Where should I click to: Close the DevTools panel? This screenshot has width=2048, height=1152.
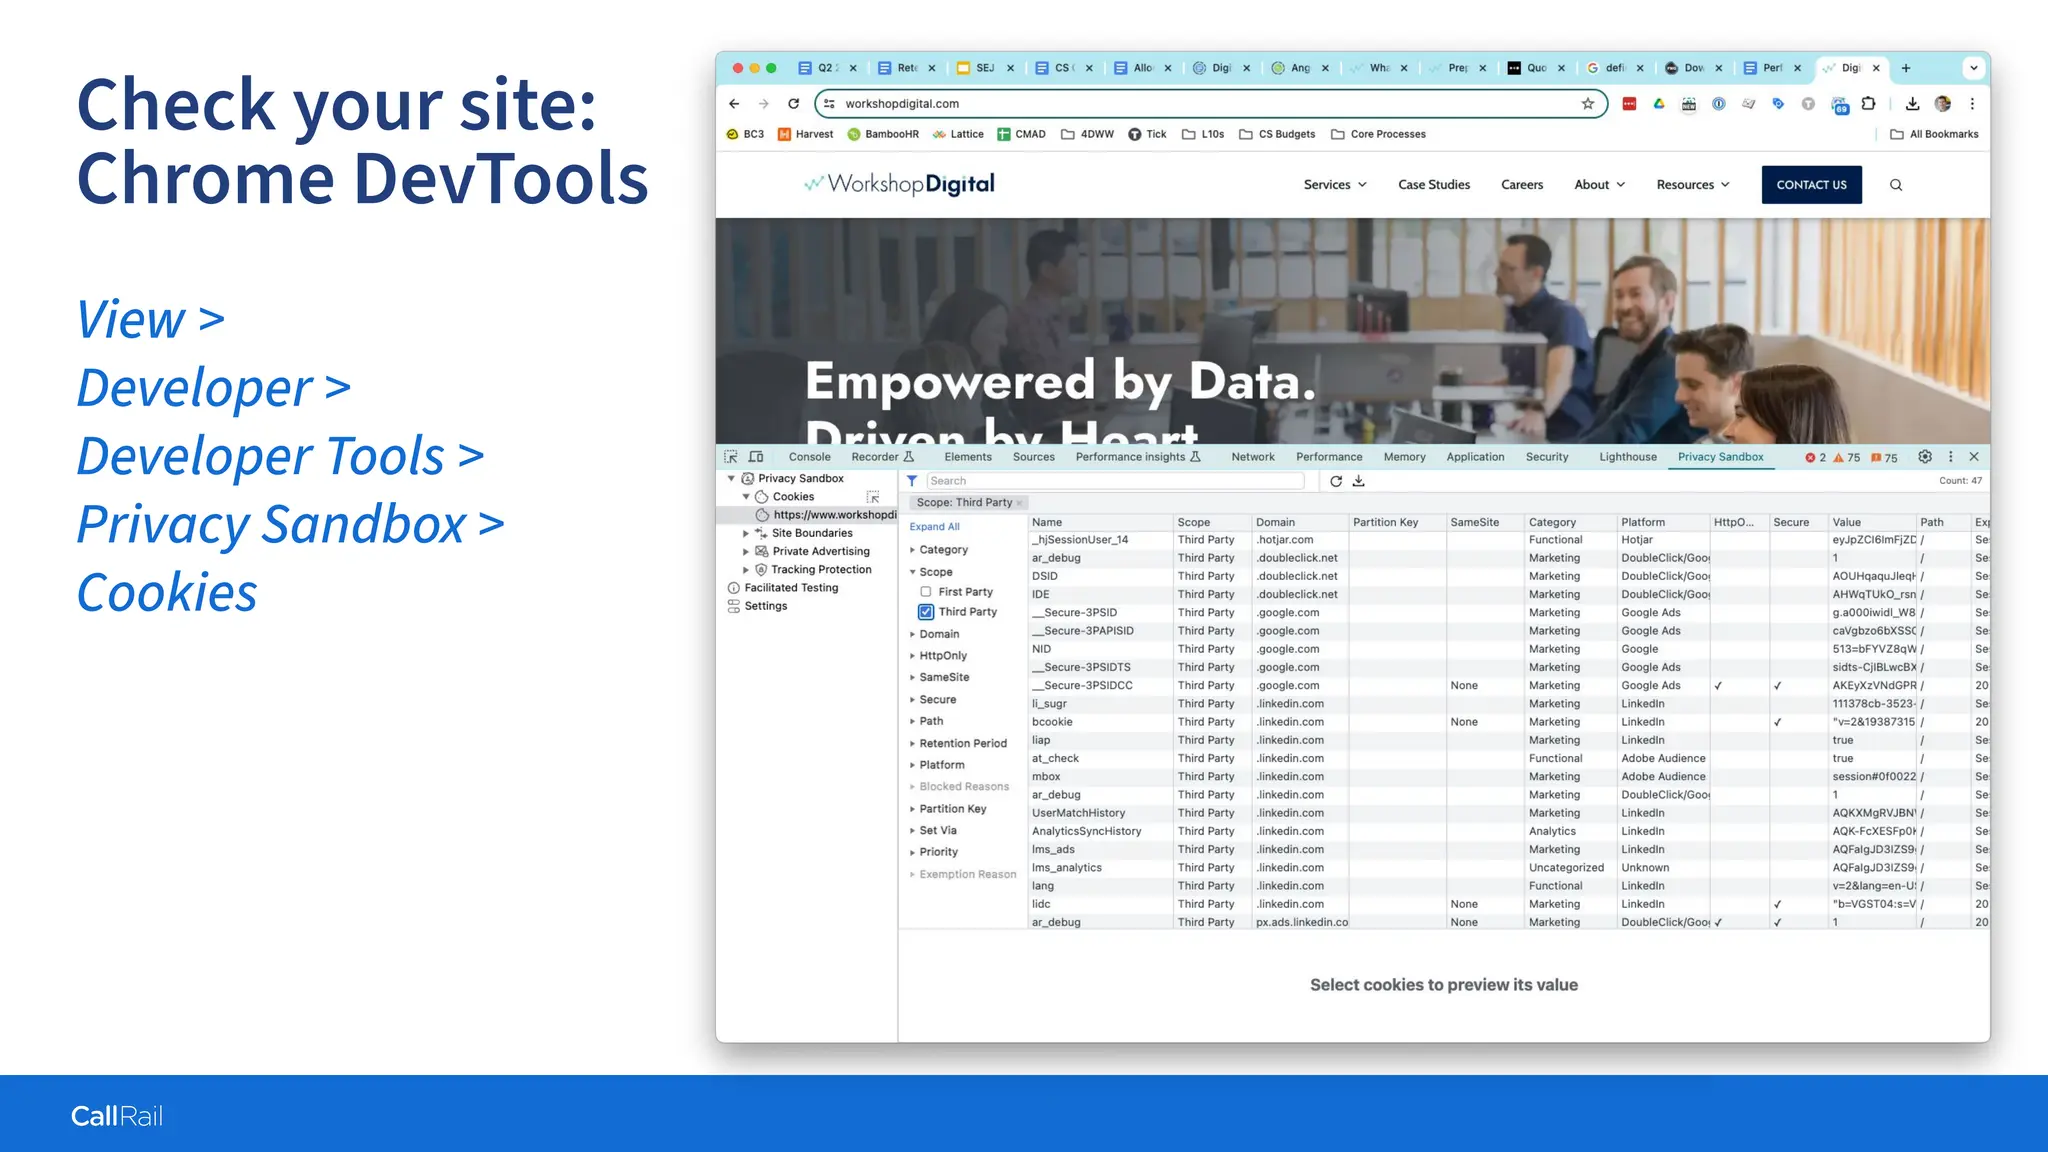[1974, 457]
